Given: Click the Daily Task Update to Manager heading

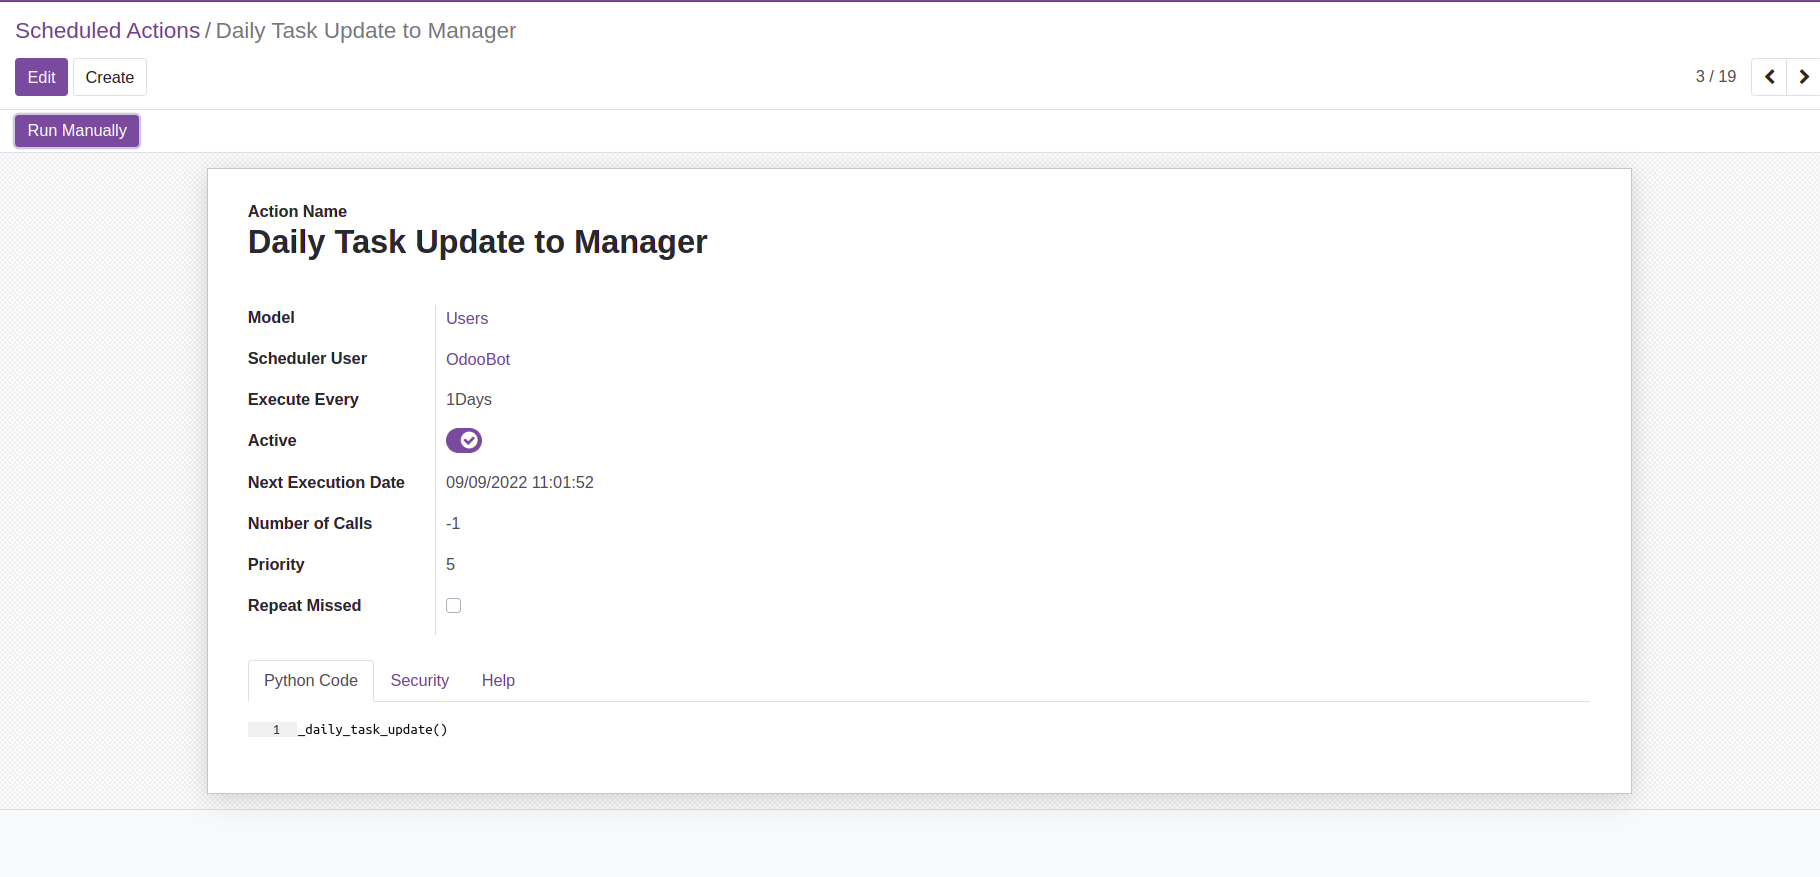Looking at the screenshot, I should pyautogui.click(x=477, y=242).
